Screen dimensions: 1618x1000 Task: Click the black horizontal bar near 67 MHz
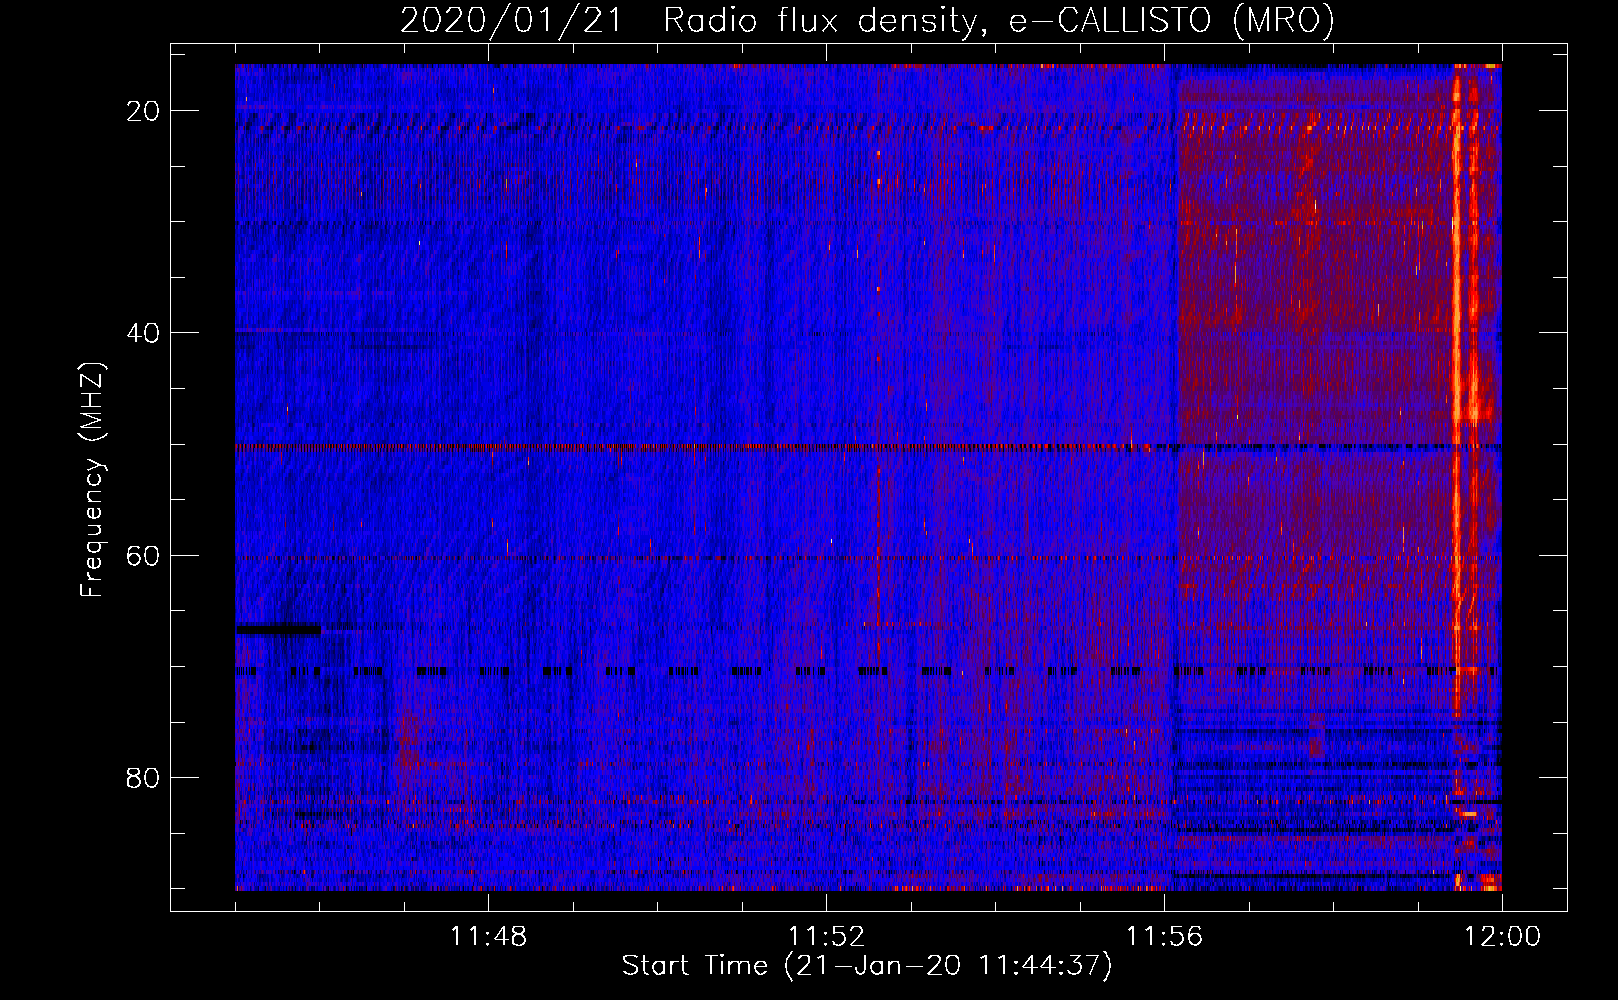[278, 630]
